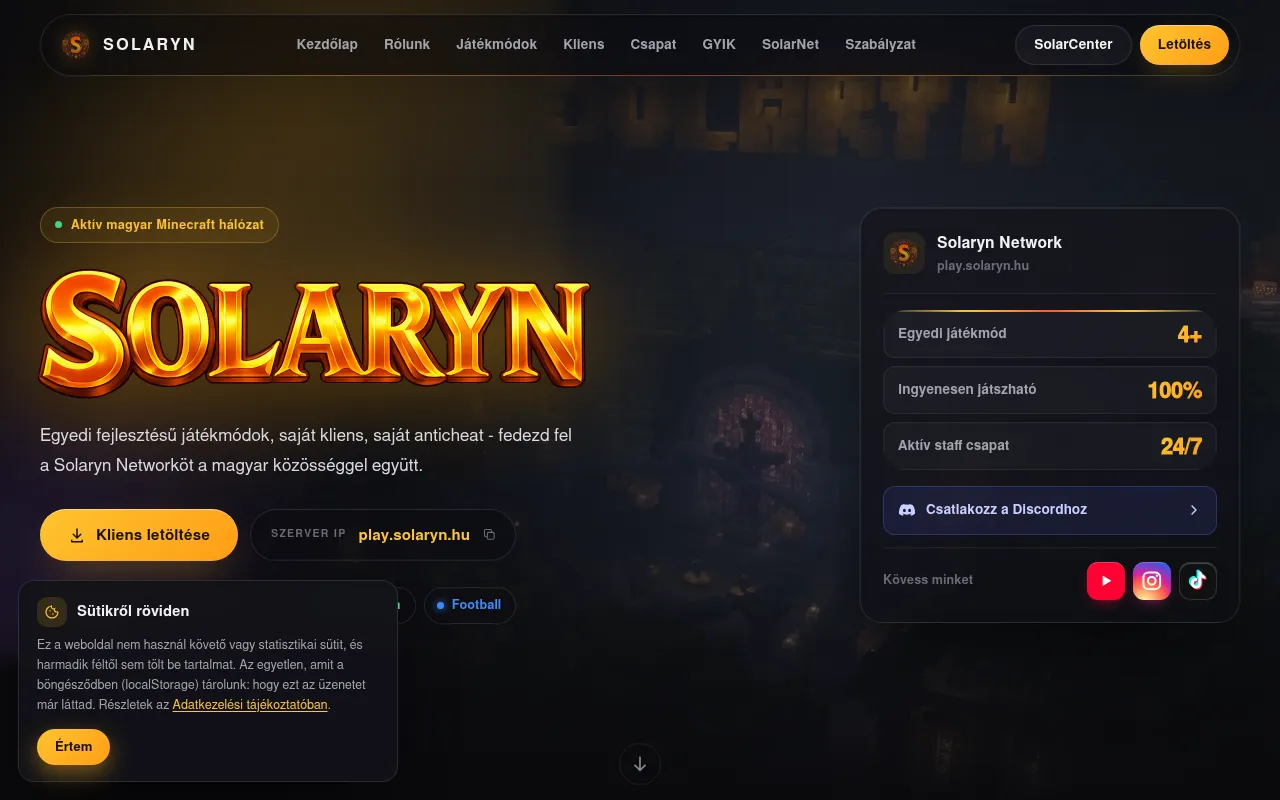Open the Csapat nav item
Viewport: 1280px width, 800px height.
coord(653,44)
